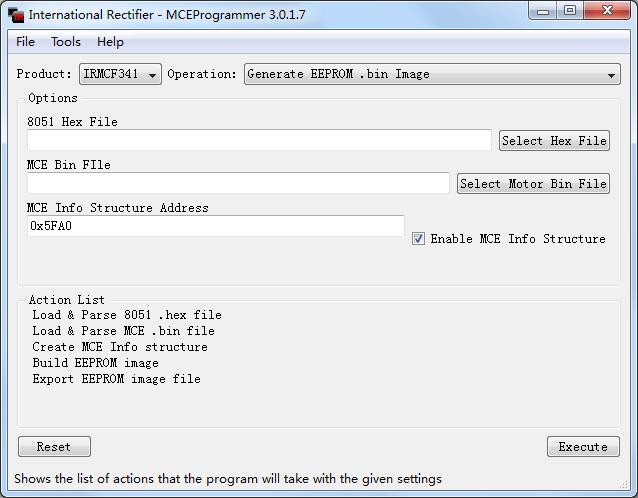The width and height of the screenshot is (638, 498).
Task: Click the MCEProgrammer app icon in title bar
Action: [16, 15]
